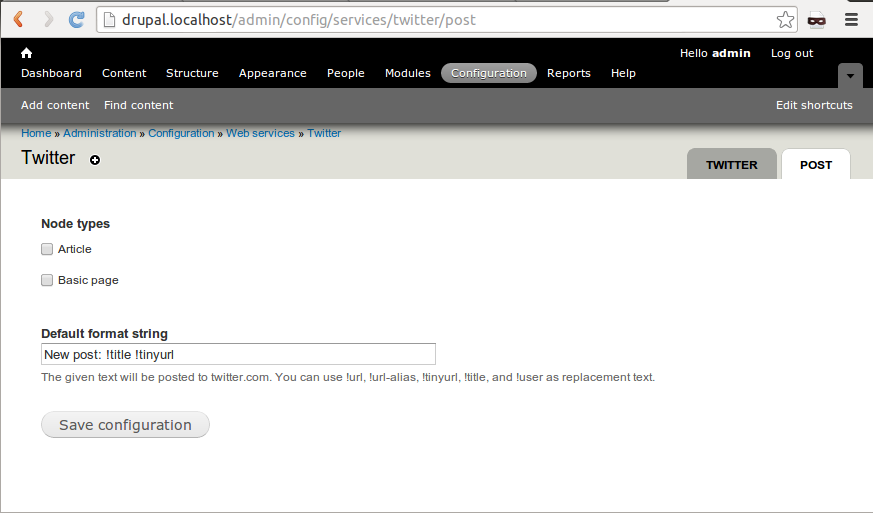Click the browser forward arrow

[x=48, y=19]
